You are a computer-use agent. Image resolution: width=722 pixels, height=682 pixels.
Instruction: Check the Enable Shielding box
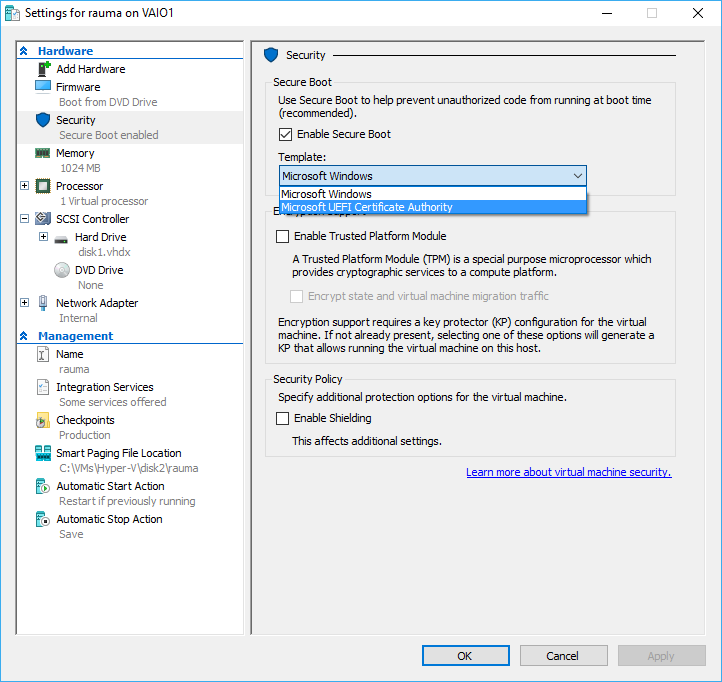point(283,418)
